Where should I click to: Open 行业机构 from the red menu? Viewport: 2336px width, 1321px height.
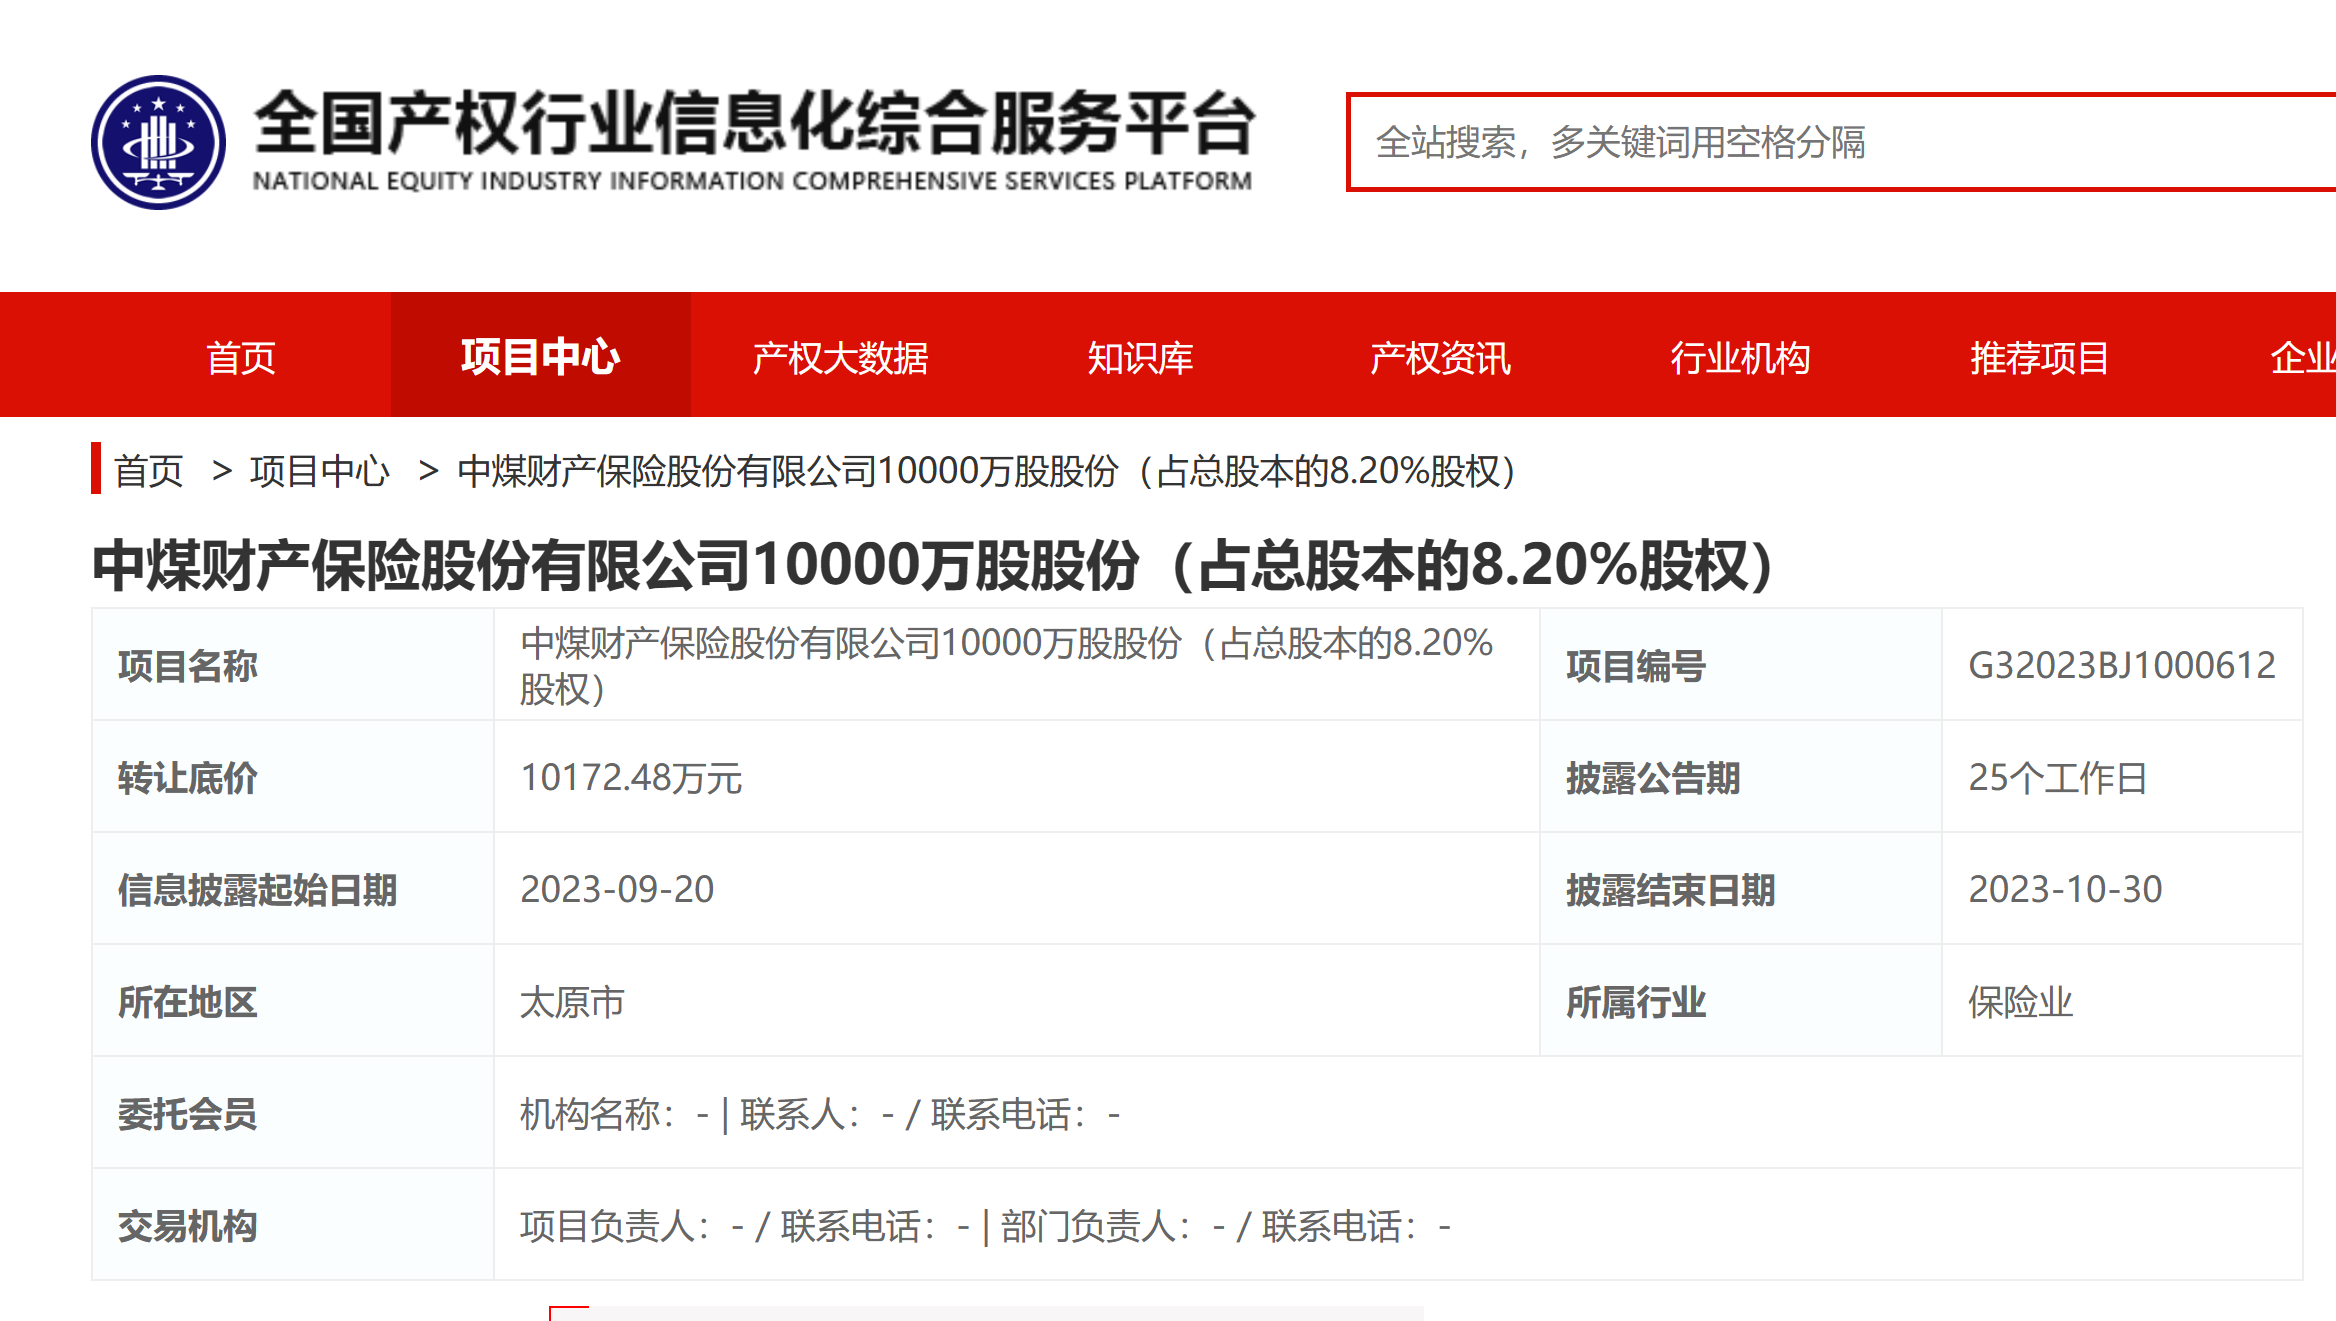pos(1740,357)
